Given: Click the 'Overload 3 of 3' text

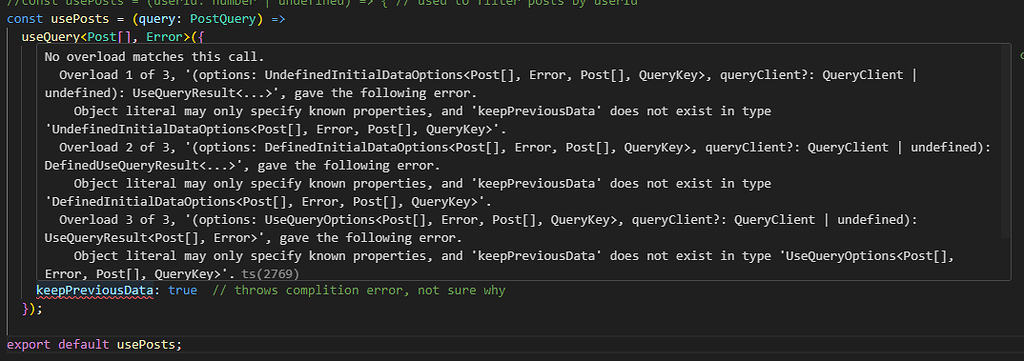Looking at the screenshot, I should pyautogui.click(x=110, y=220).
